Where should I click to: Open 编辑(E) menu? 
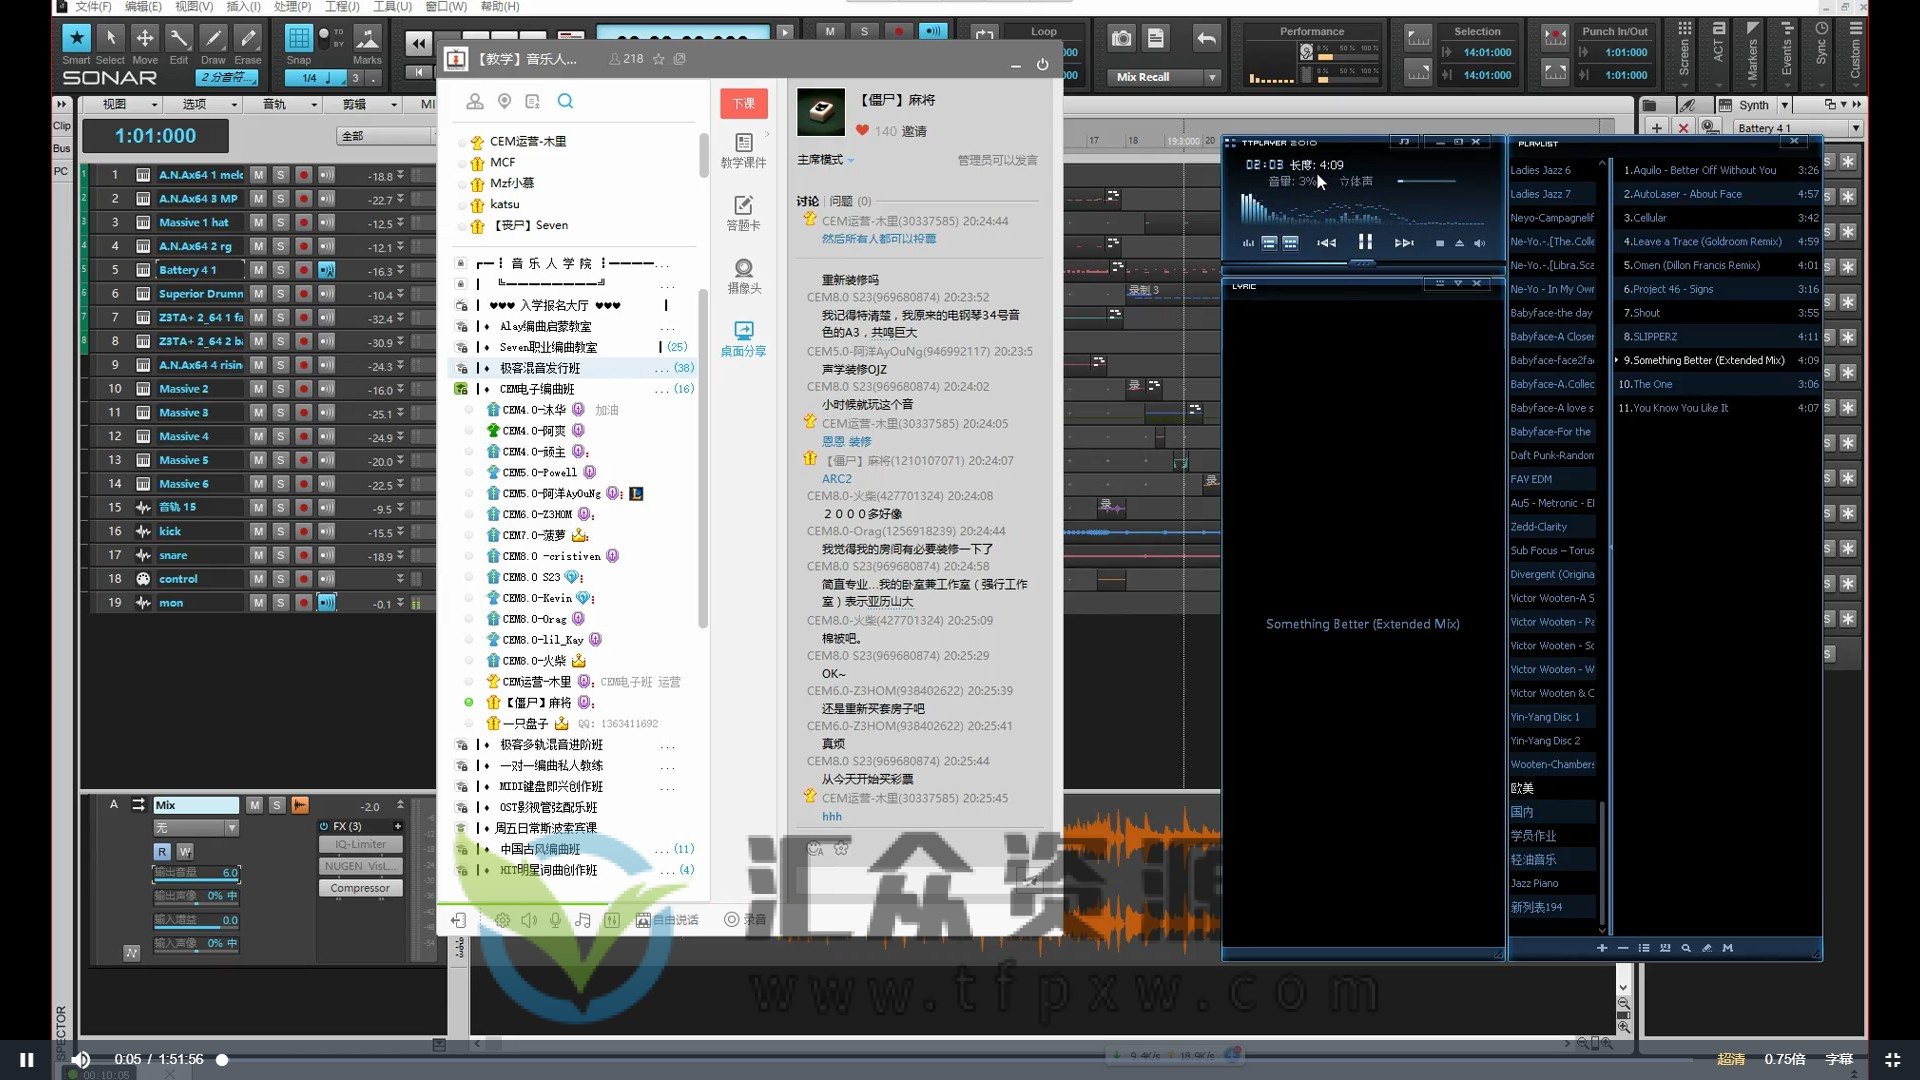click(143, 6)
